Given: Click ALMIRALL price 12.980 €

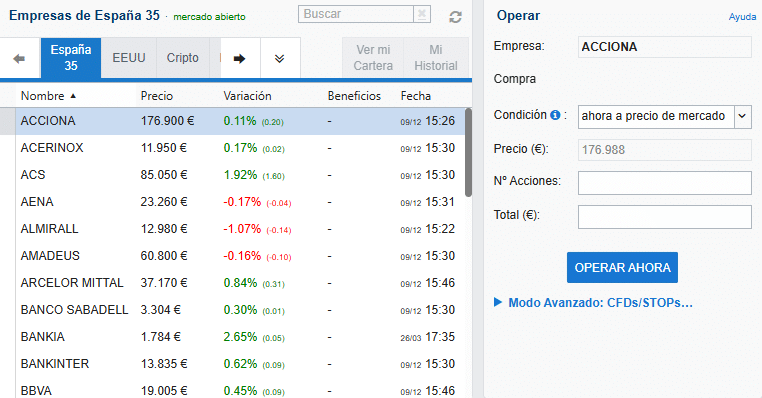Looking at the screenshot, I should pyautogui.click(x=164, y=229).
